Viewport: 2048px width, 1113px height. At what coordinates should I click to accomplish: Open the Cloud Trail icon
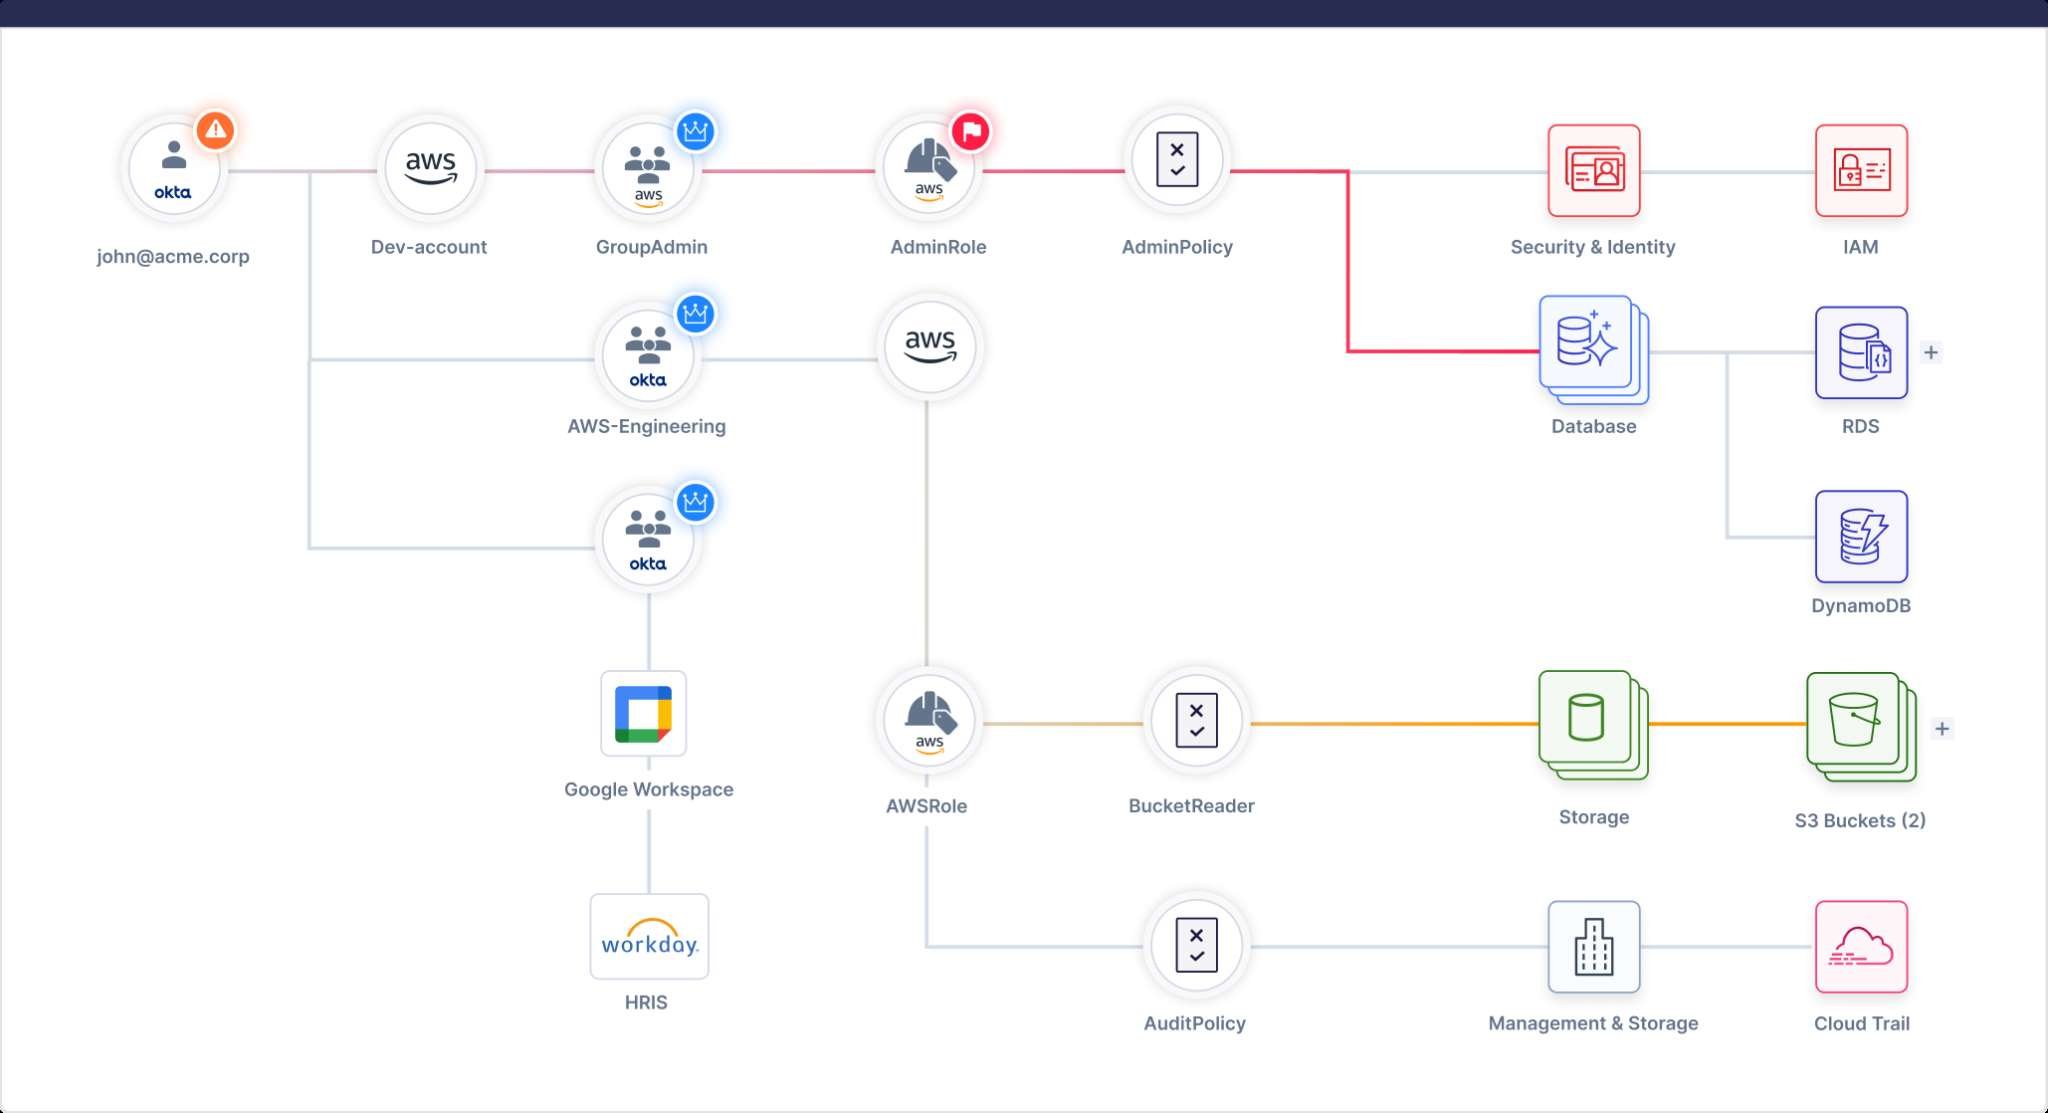pyautogui.click(x=1861, y=947)
